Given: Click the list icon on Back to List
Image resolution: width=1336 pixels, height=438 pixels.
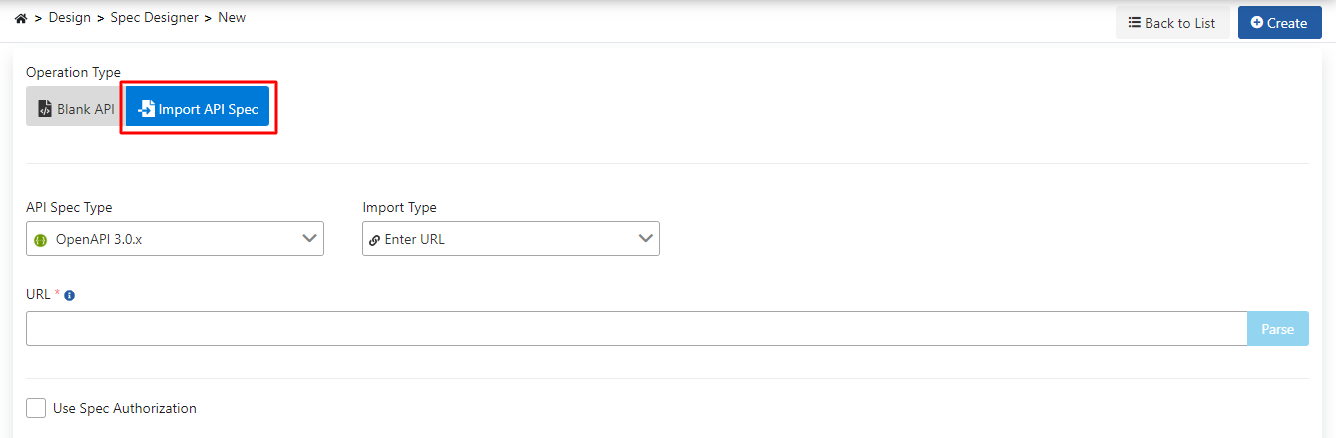Looking at the screenshot, I should coord(1135,23).
